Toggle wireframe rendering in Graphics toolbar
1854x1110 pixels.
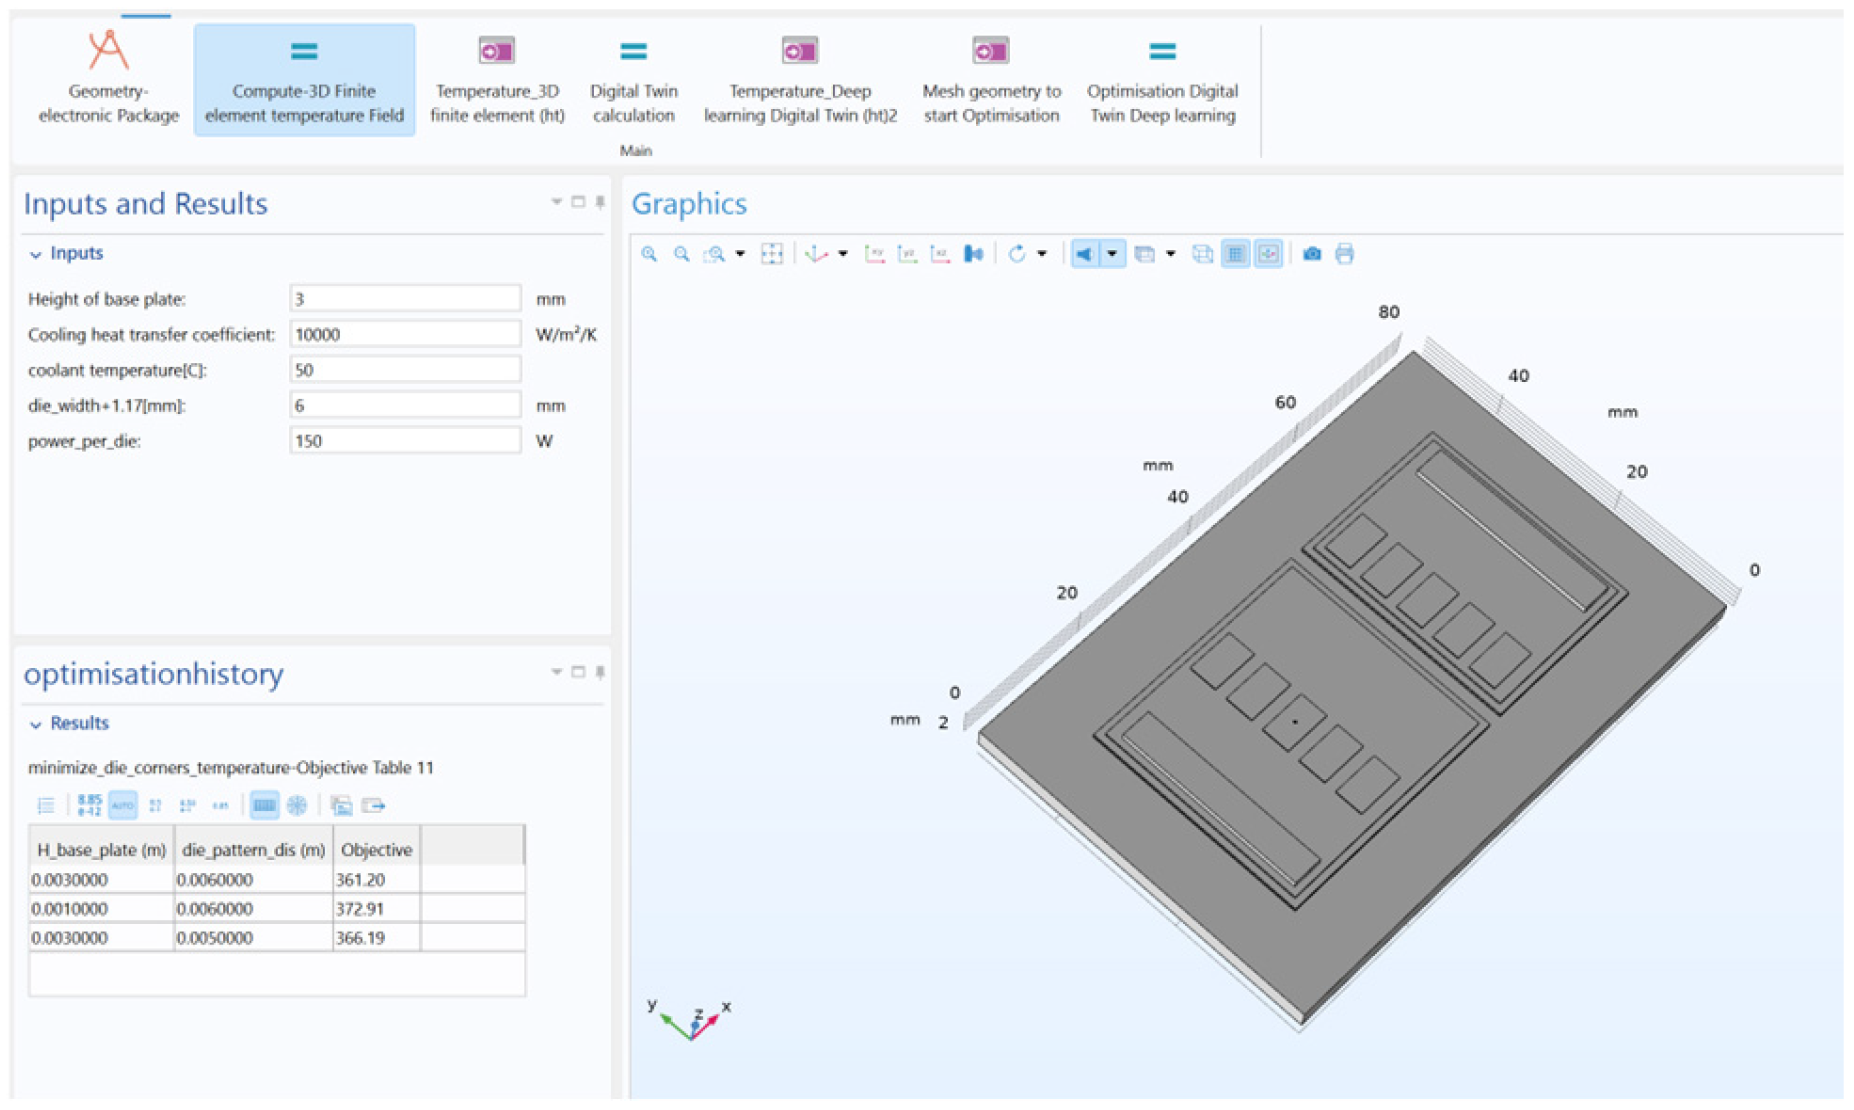click(1203, 254)
